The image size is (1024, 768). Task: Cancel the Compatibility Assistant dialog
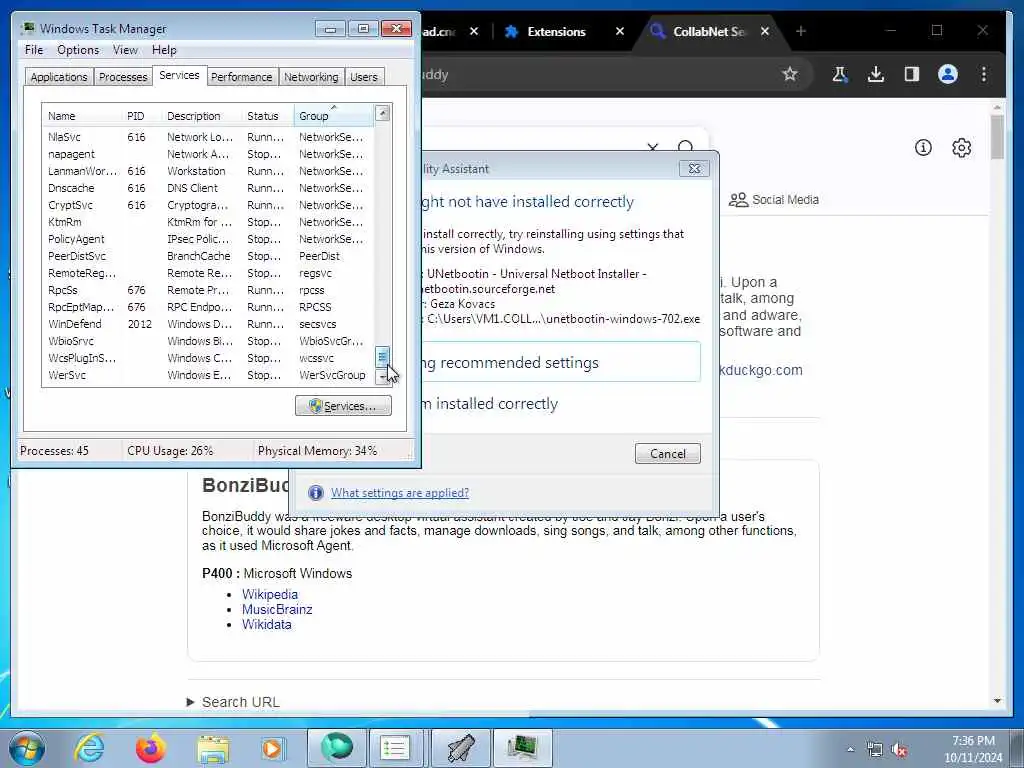click(x=667, y=453)
